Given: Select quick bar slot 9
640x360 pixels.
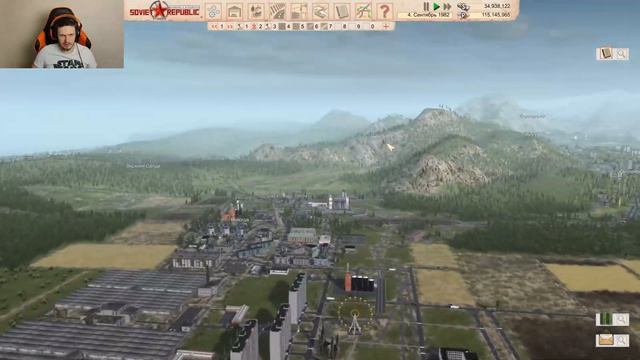Looking at the screenshot, I should pyautogui.click(x=358, y=27).
